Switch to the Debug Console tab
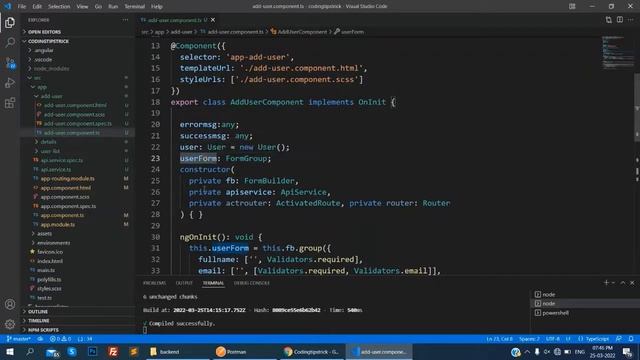Screen dimensions: 640x360 click(x=251, y=283)
